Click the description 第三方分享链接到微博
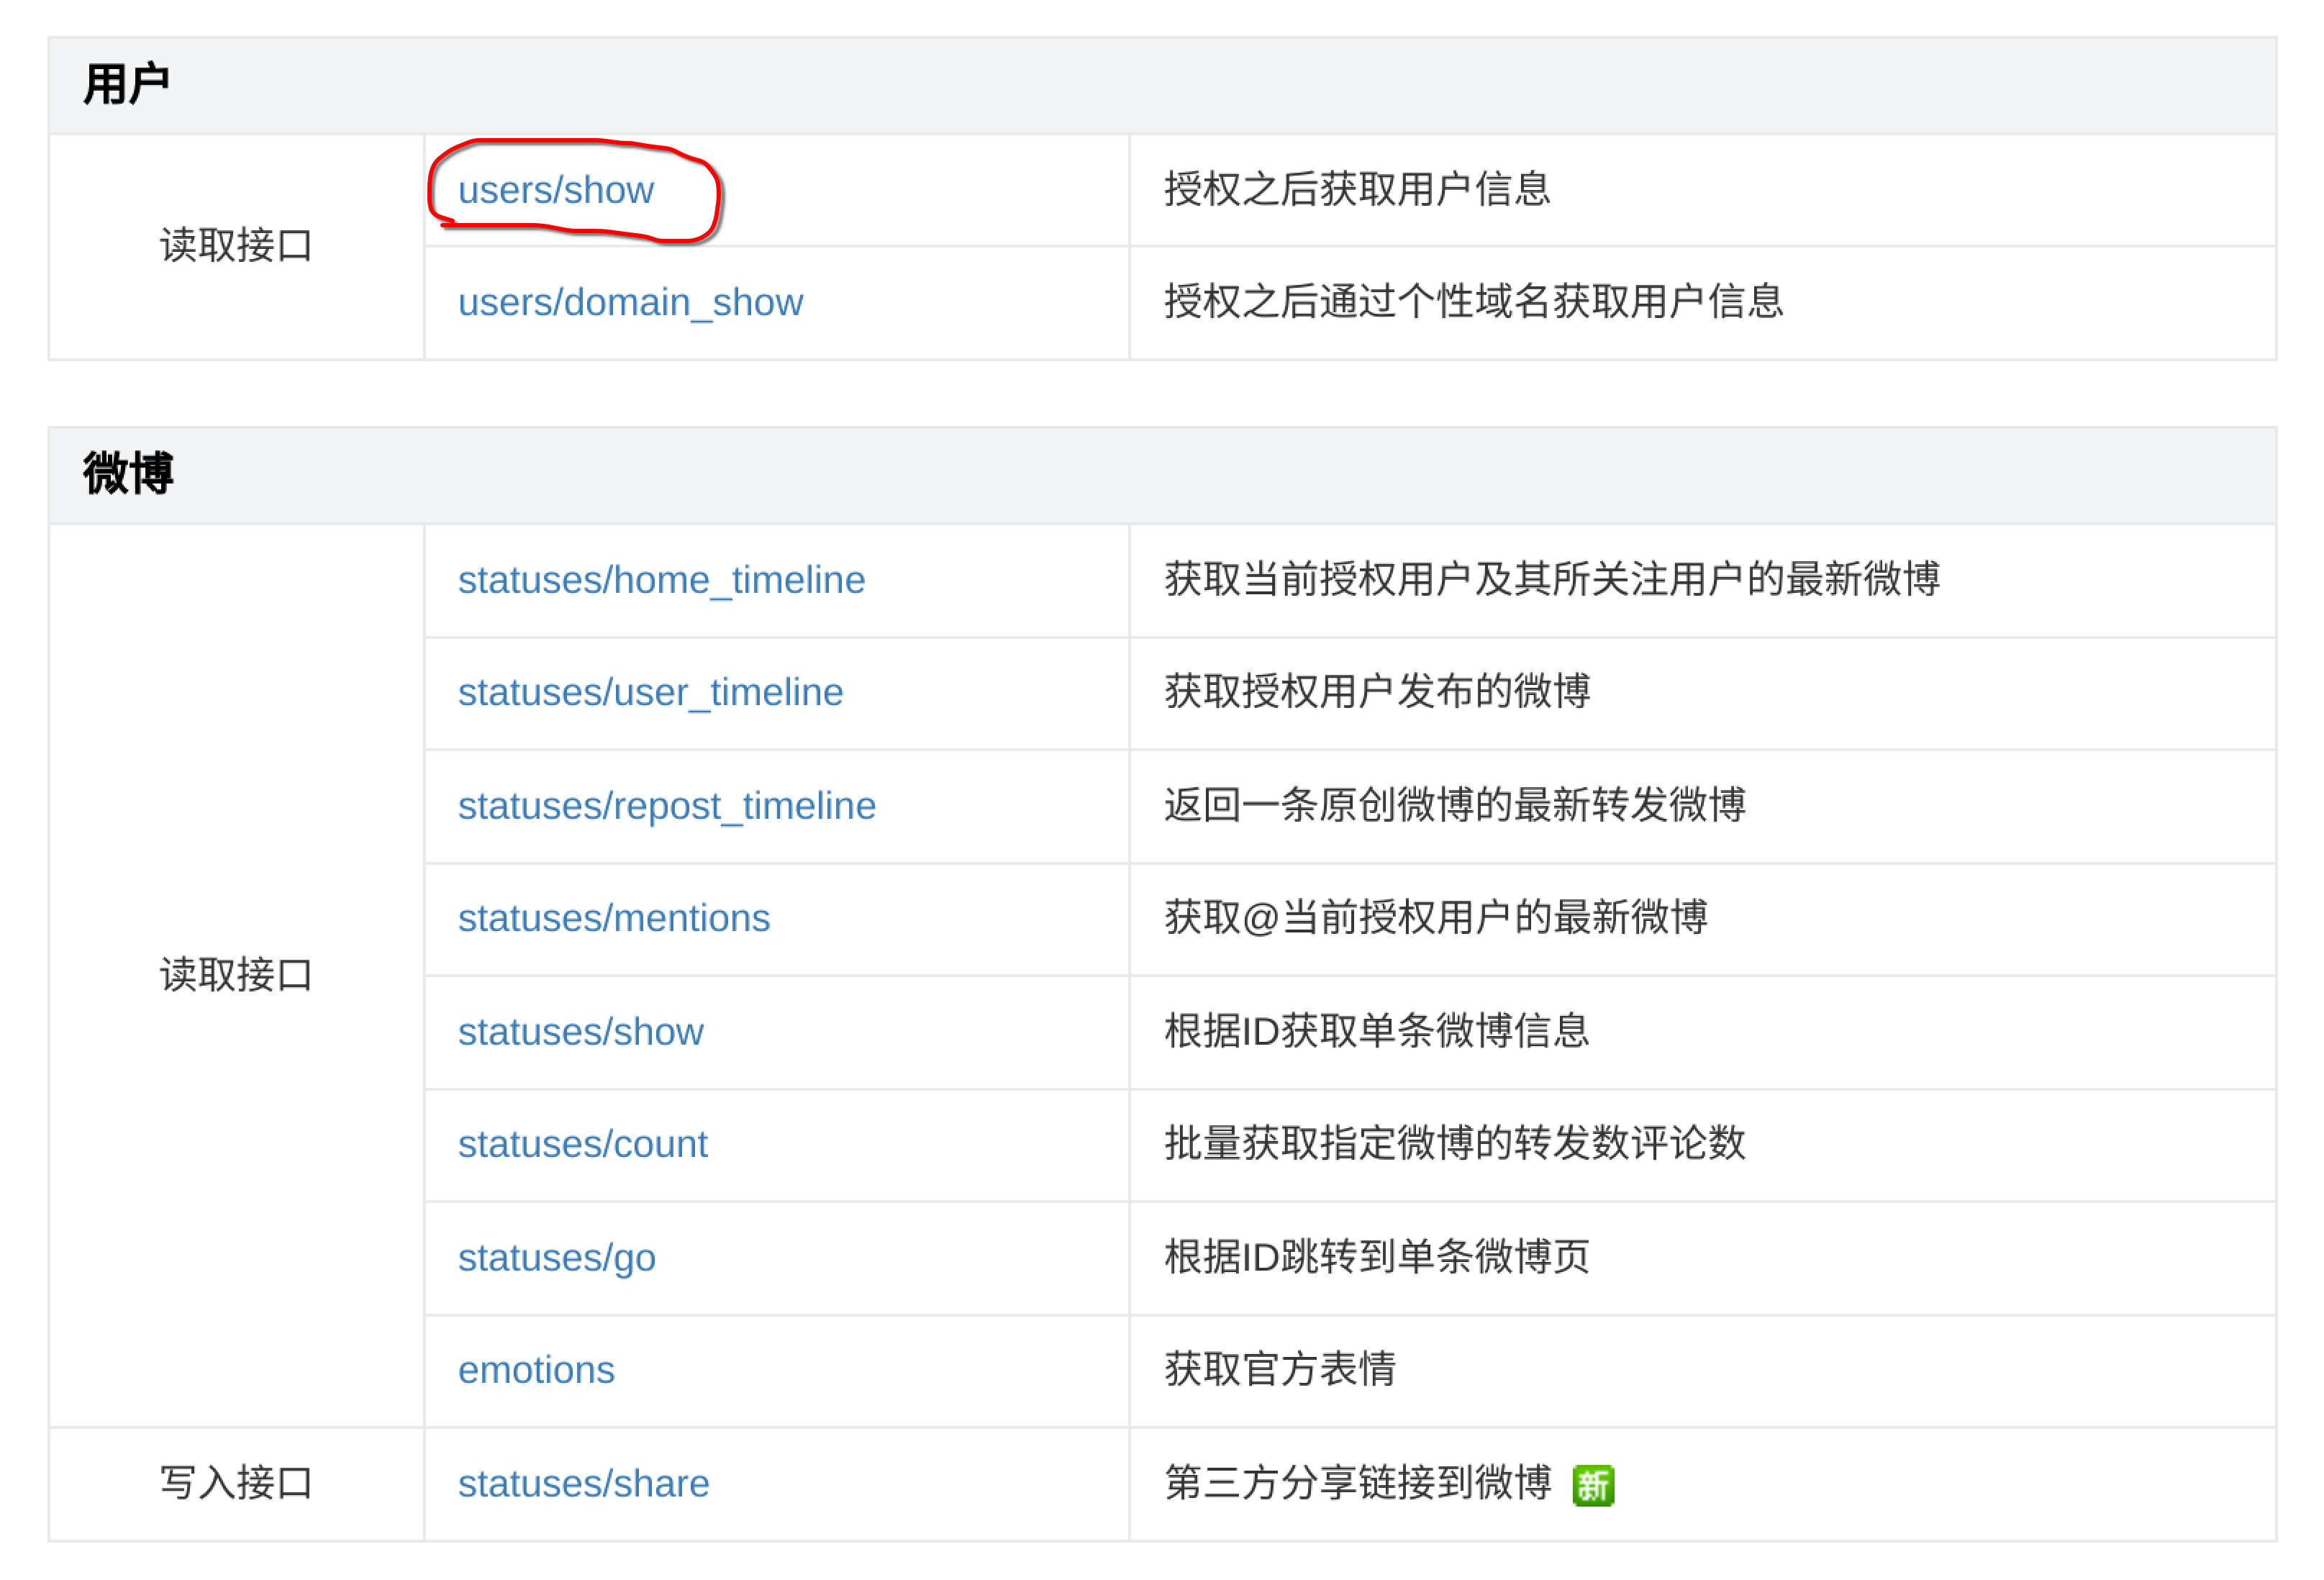The height and width of the screenshot is (1580, 2324). pos(1357,1483)
